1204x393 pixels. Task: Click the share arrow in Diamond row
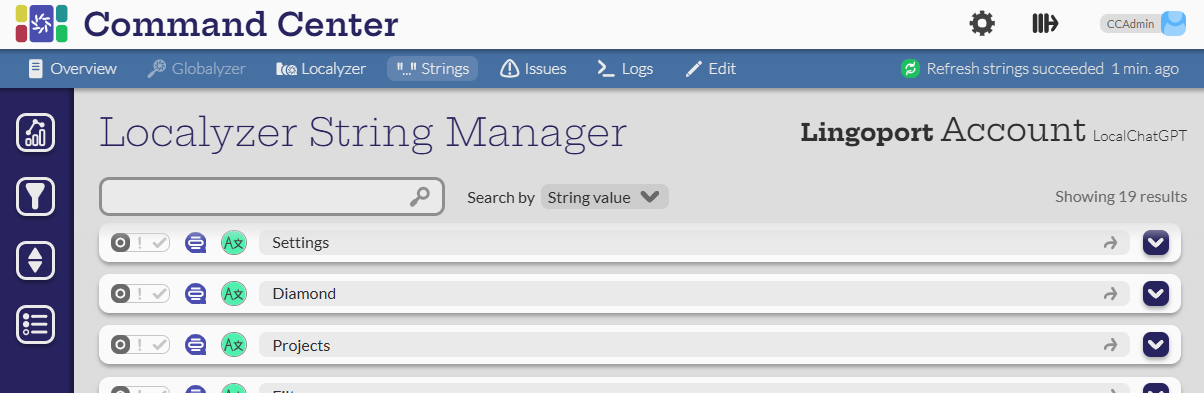(x=1110, y=294)
